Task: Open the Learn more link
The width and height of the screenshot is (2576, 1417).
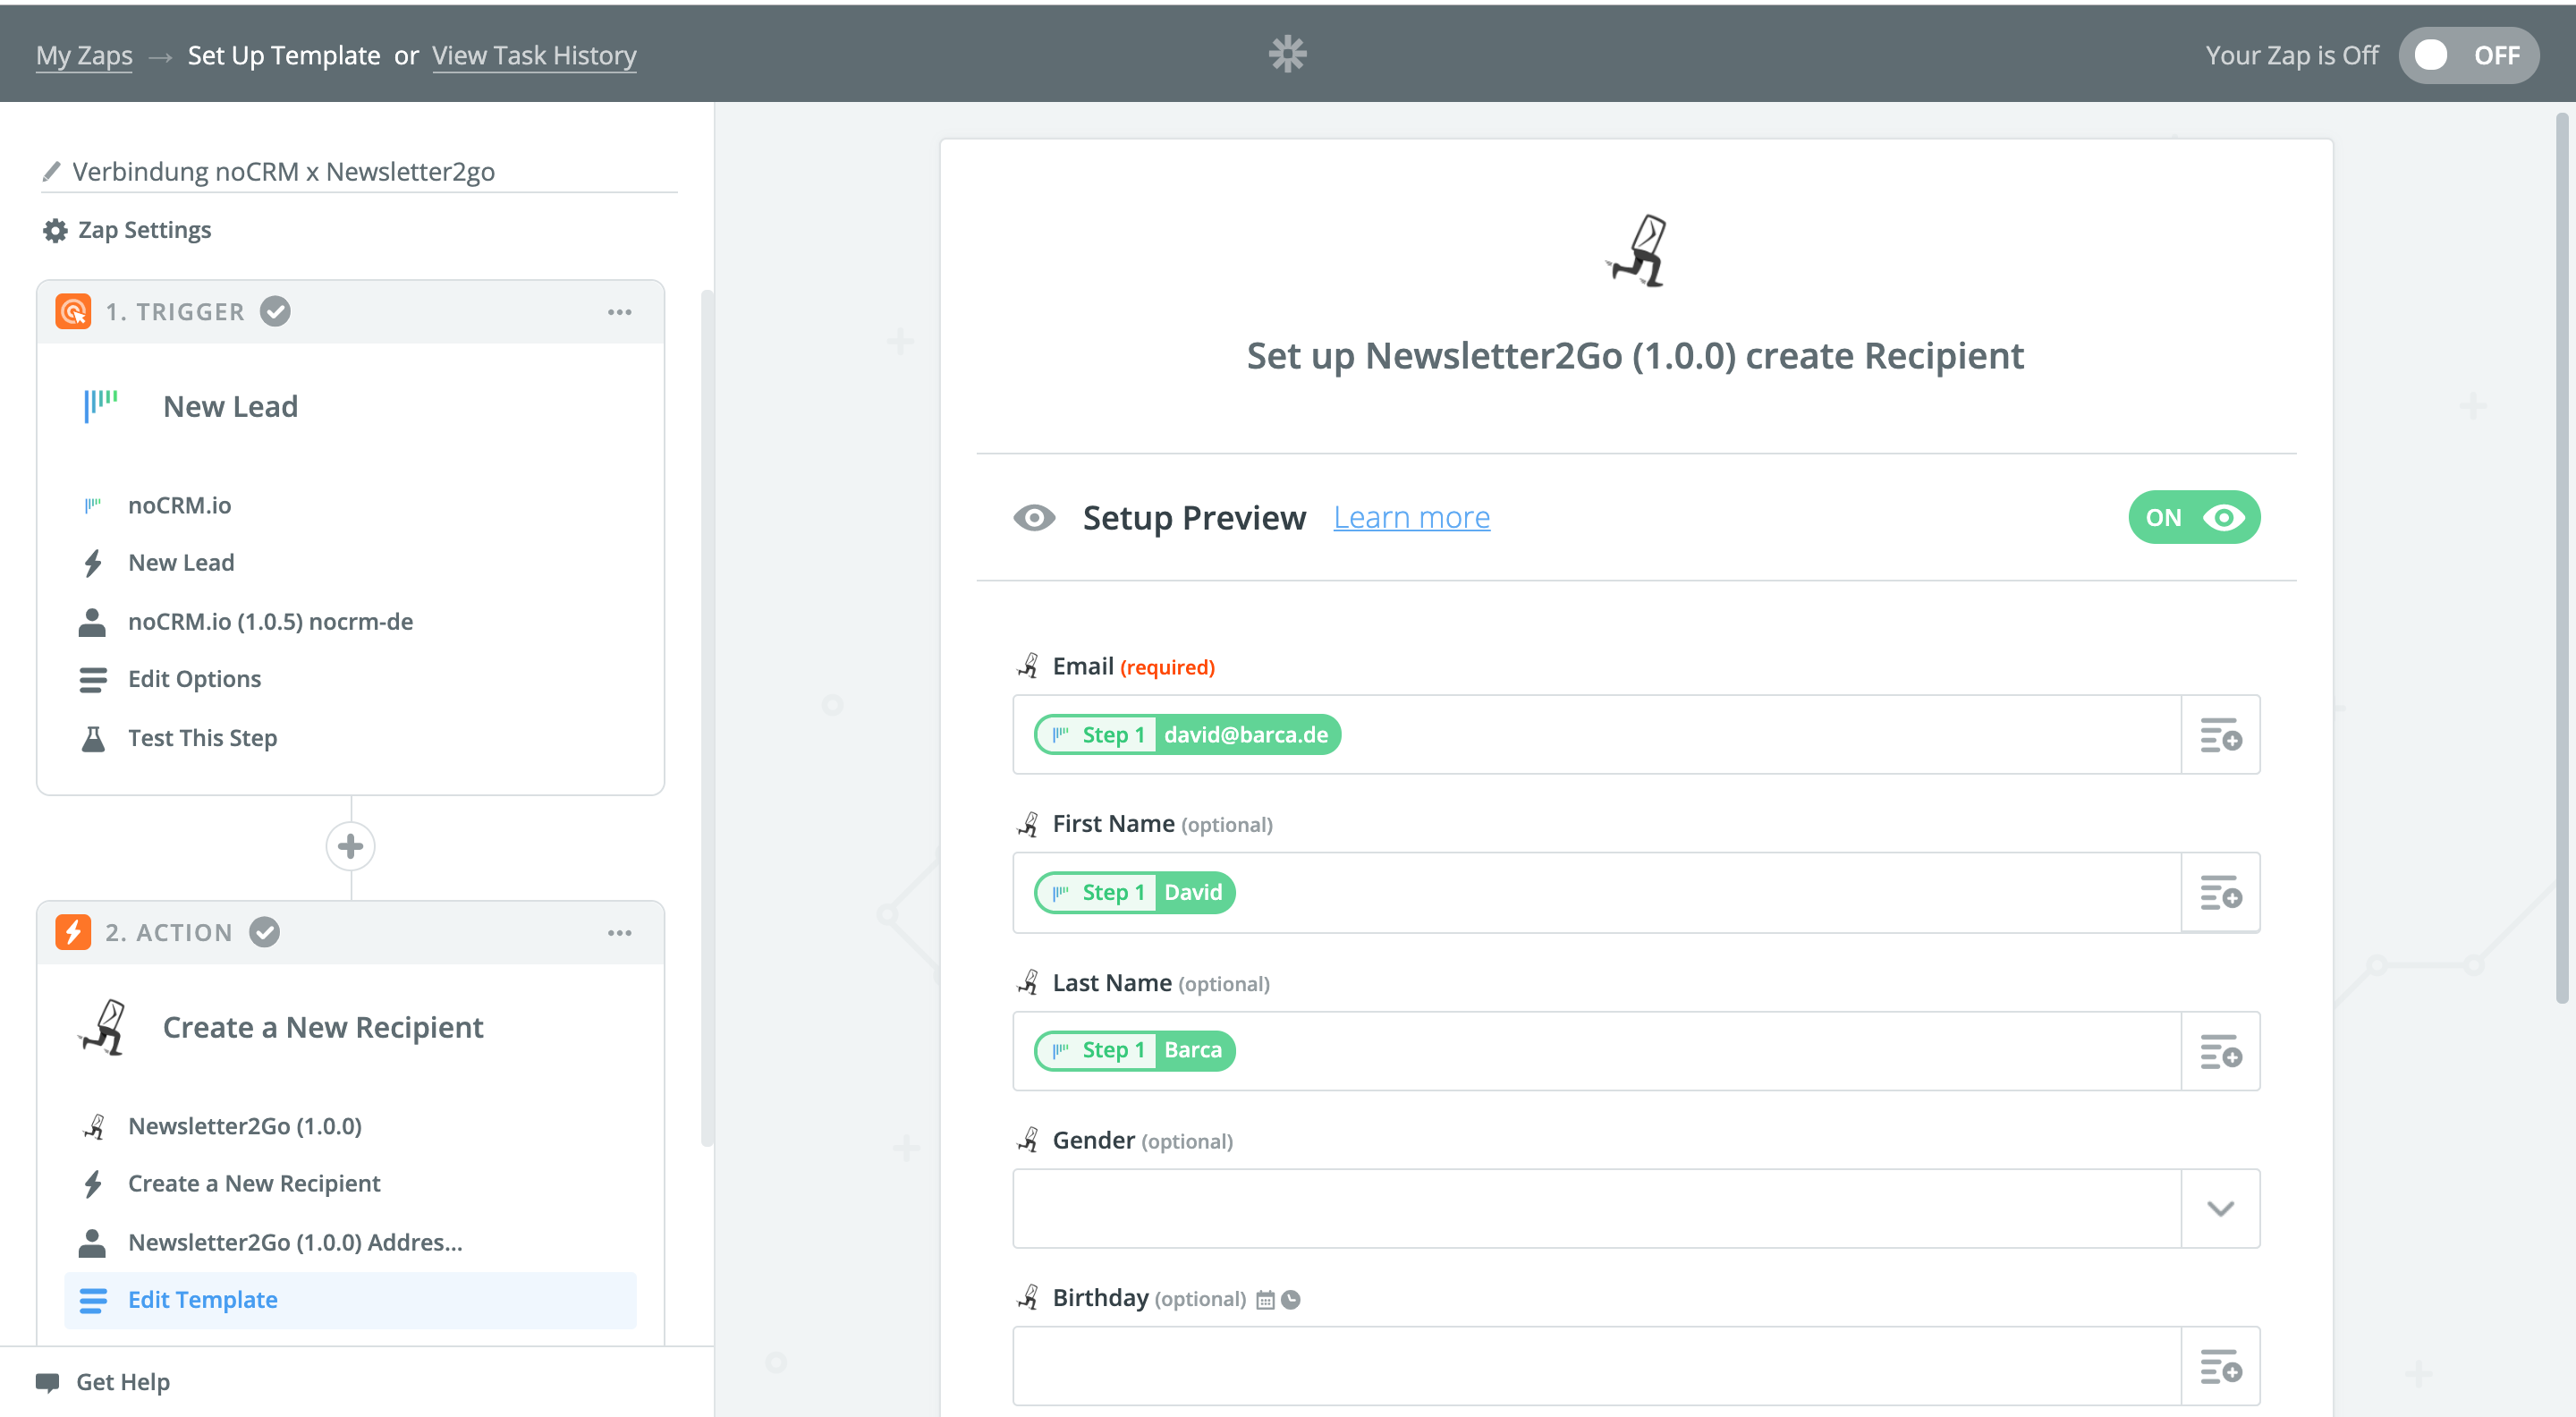Action: [1411, 517]
